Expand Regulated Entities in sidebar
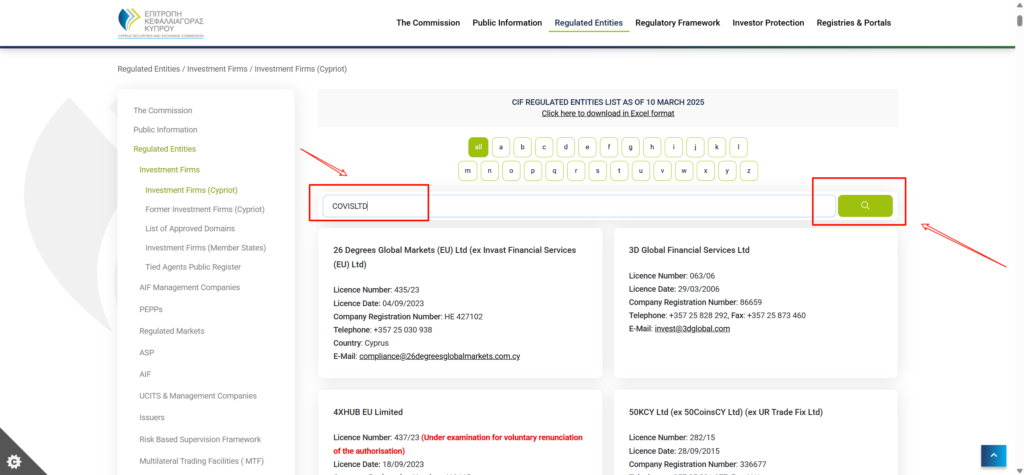Screen dimensions: 1024x475 (x=164, y=149)
